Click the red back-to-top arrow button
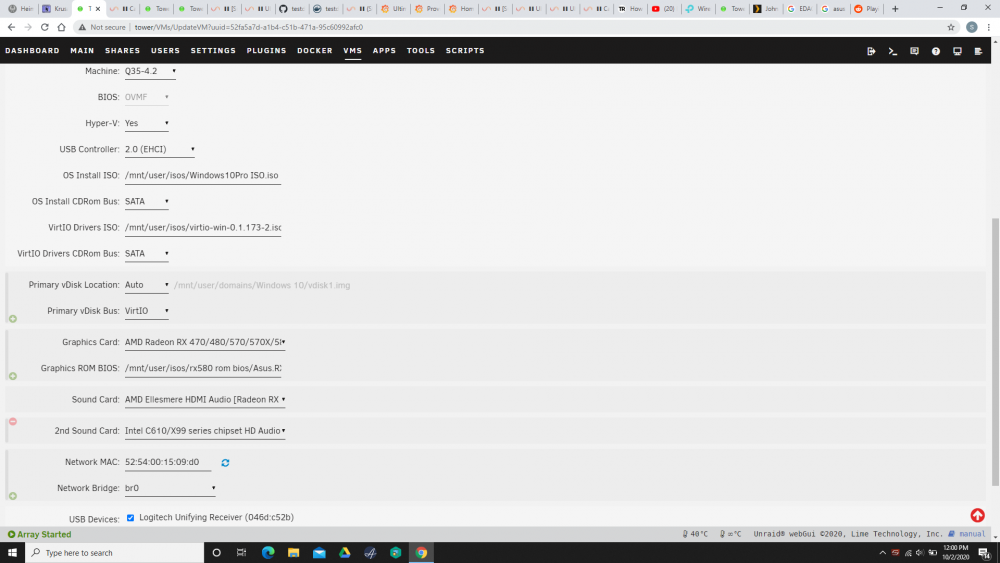The image size is (1000, 563). 978,515
